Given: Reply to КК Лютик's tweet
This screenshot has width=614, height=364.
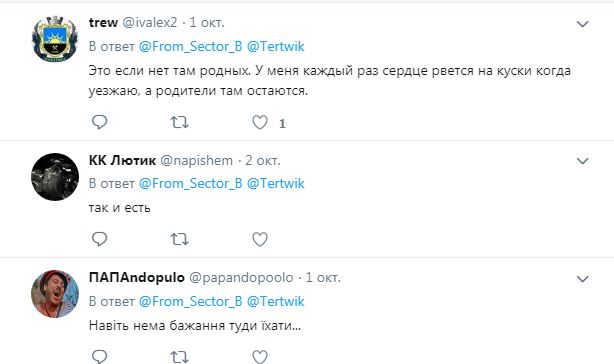Looking at the screenshot, I should click(99, 239).
